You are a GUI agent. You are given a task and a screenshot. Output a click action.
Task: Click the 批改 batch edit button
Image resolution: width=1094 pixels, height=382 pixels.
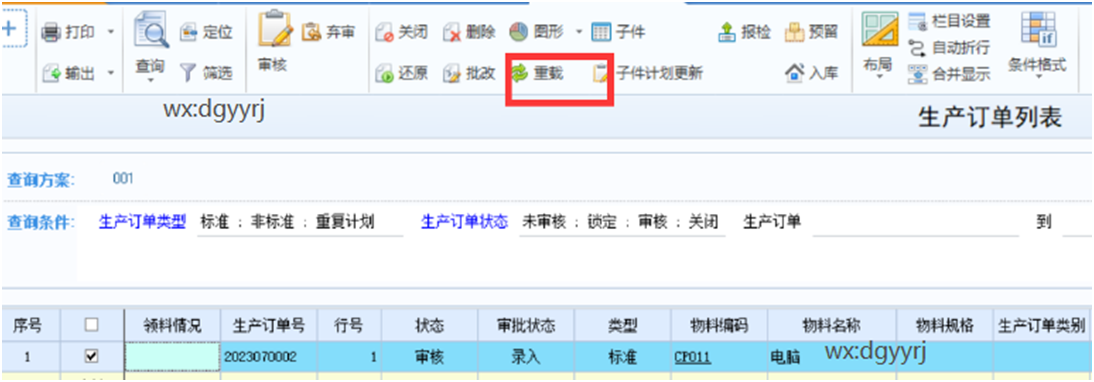point(470,72)
